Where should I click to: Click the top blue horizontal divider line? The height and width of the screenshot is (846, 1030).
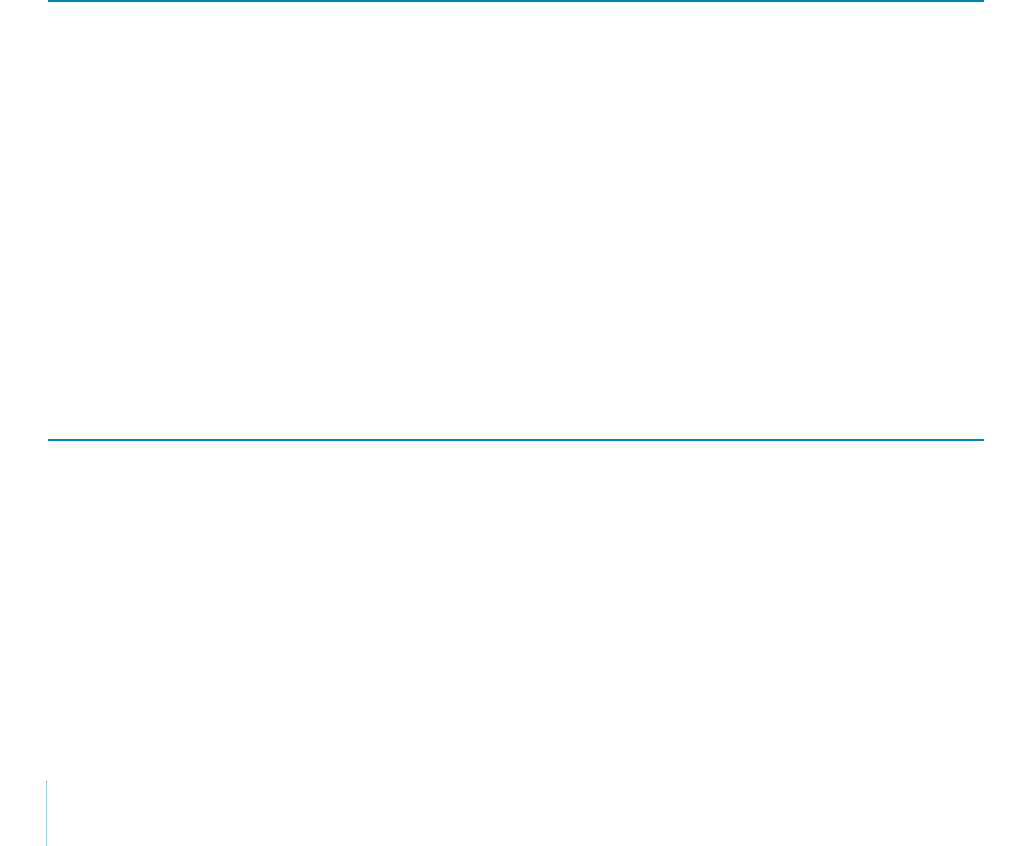pos(516,1)
